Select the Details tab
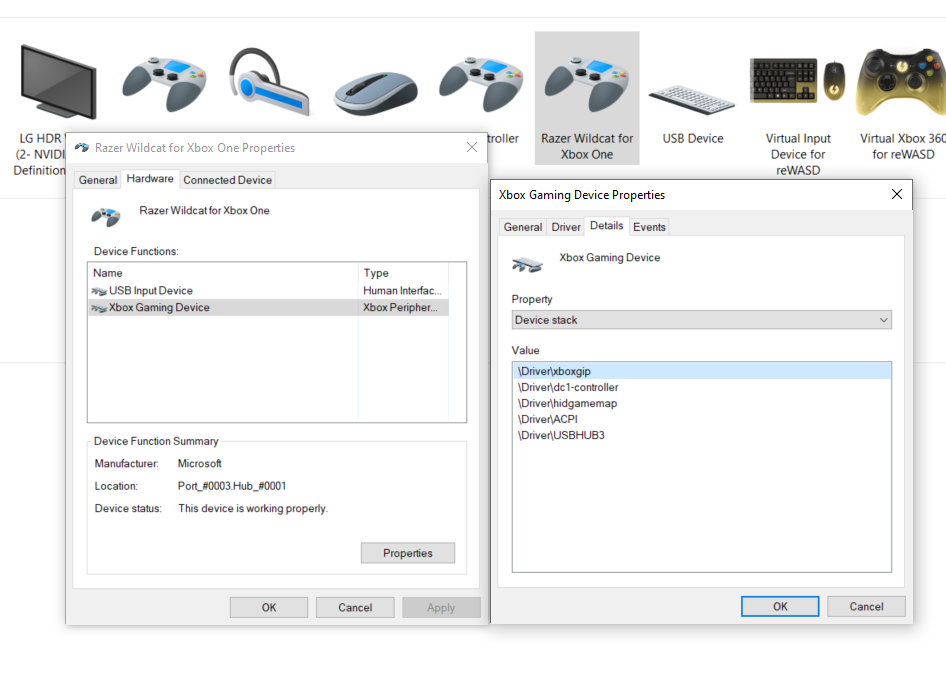946x700 pixels. tap(606, 226)
